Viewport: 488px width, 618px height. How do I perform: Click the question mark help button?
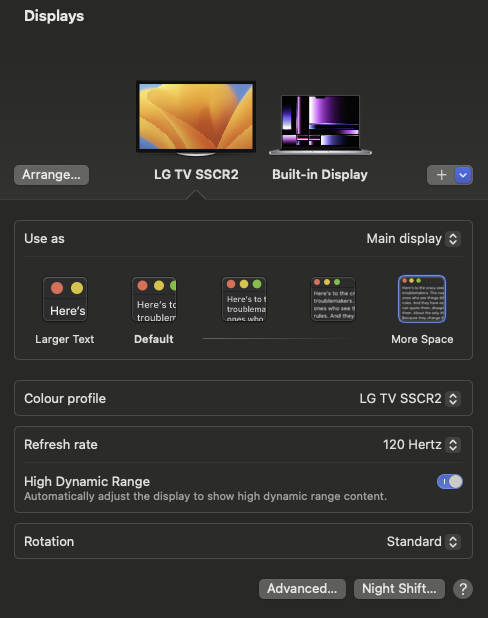463,589
